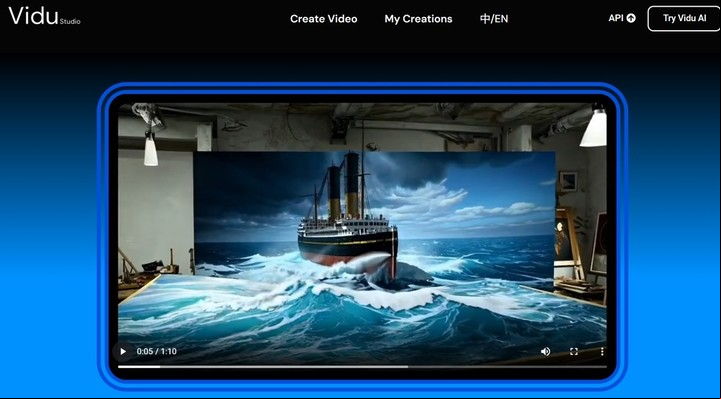
Task: Open the three-dot more options menu
Action: 602,352
